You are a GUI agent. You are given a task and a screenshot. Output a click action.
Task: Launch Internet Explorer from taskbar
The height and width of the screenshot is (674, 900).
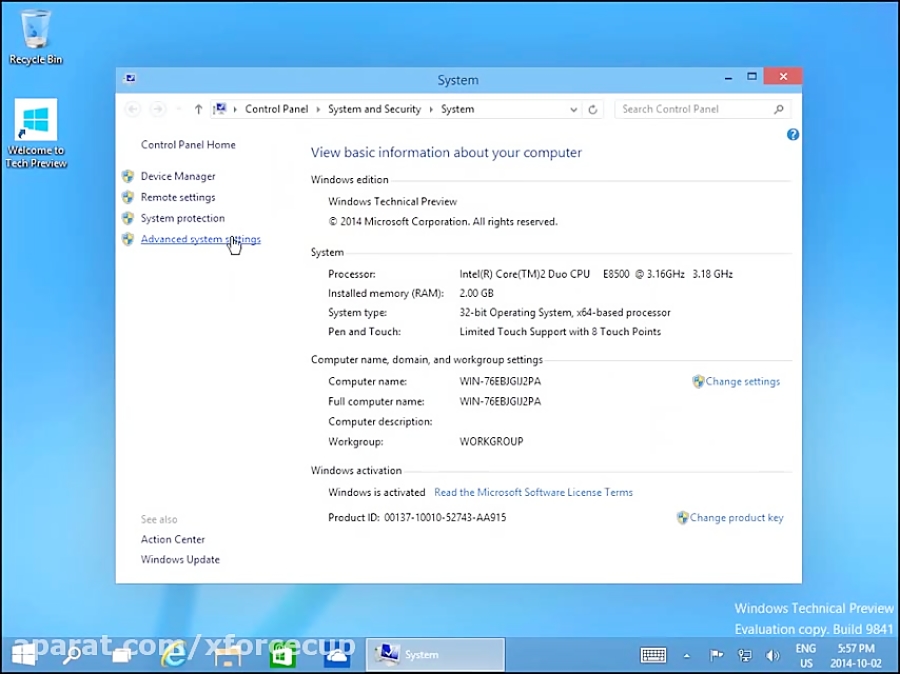(x=173, y=655)
